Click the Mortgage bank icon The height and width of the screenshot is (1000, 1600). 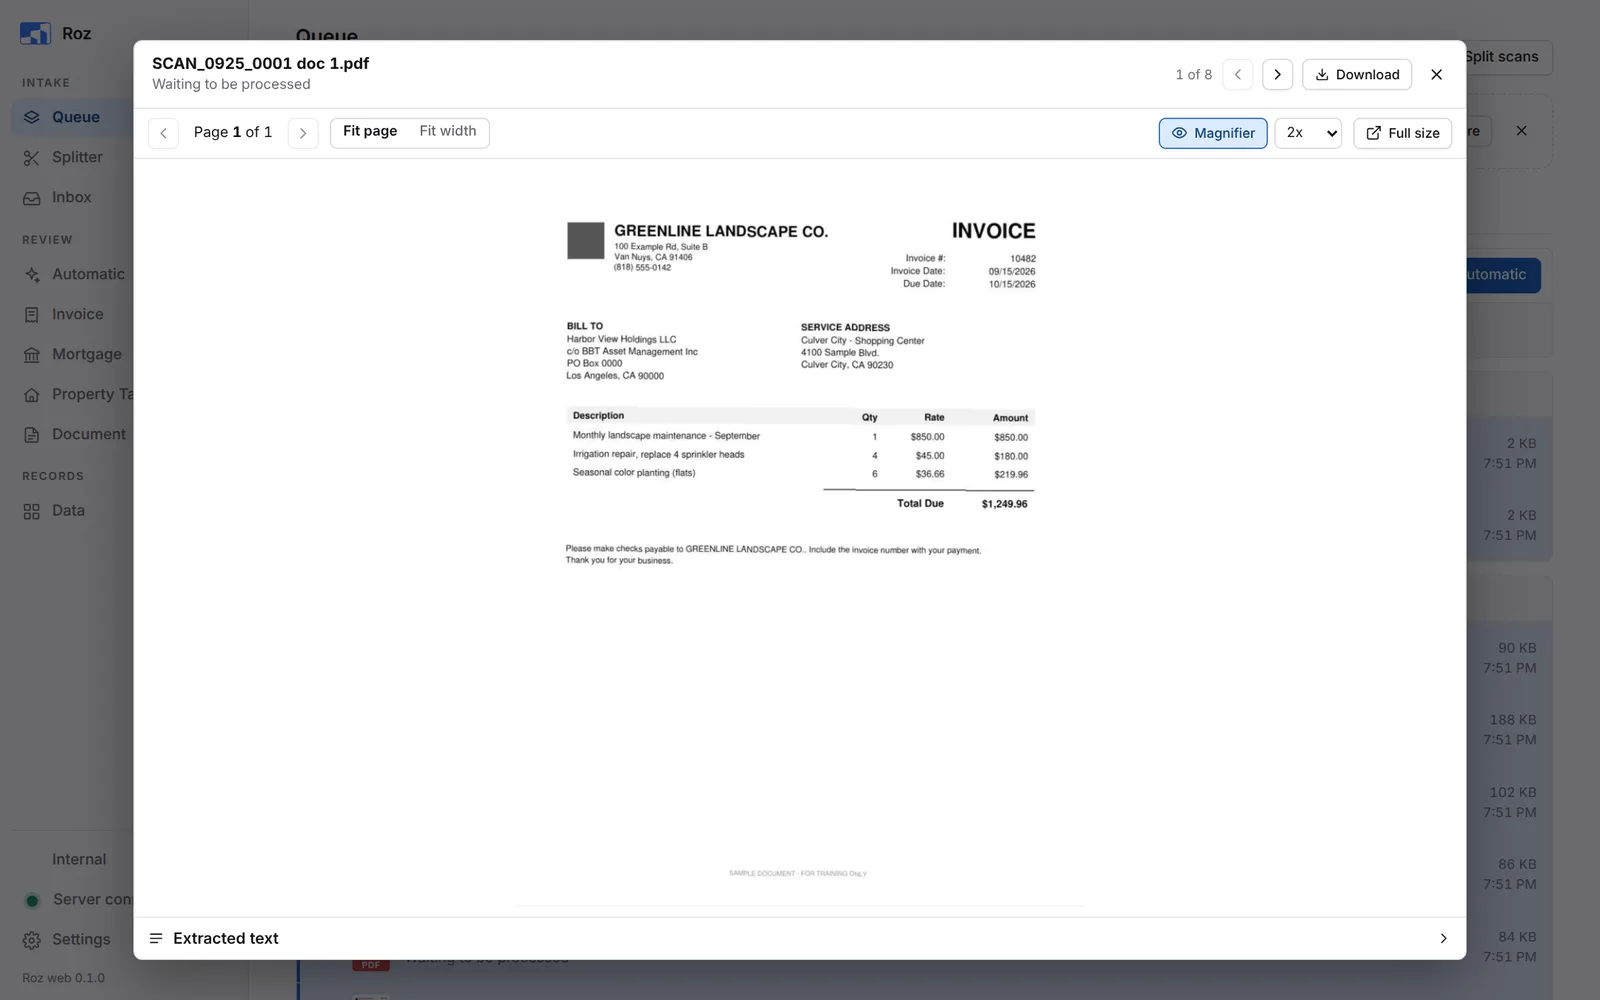[x=32, y=354]
